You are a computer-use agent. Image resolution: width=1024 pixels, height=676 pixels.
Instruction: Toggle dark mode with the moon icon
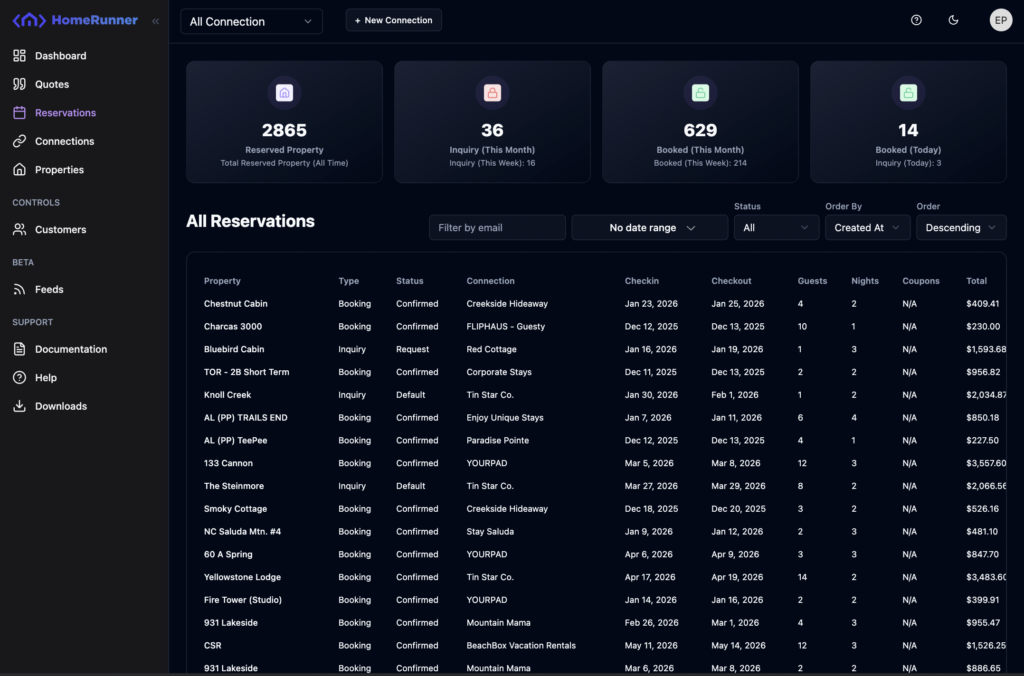(953, 20)
